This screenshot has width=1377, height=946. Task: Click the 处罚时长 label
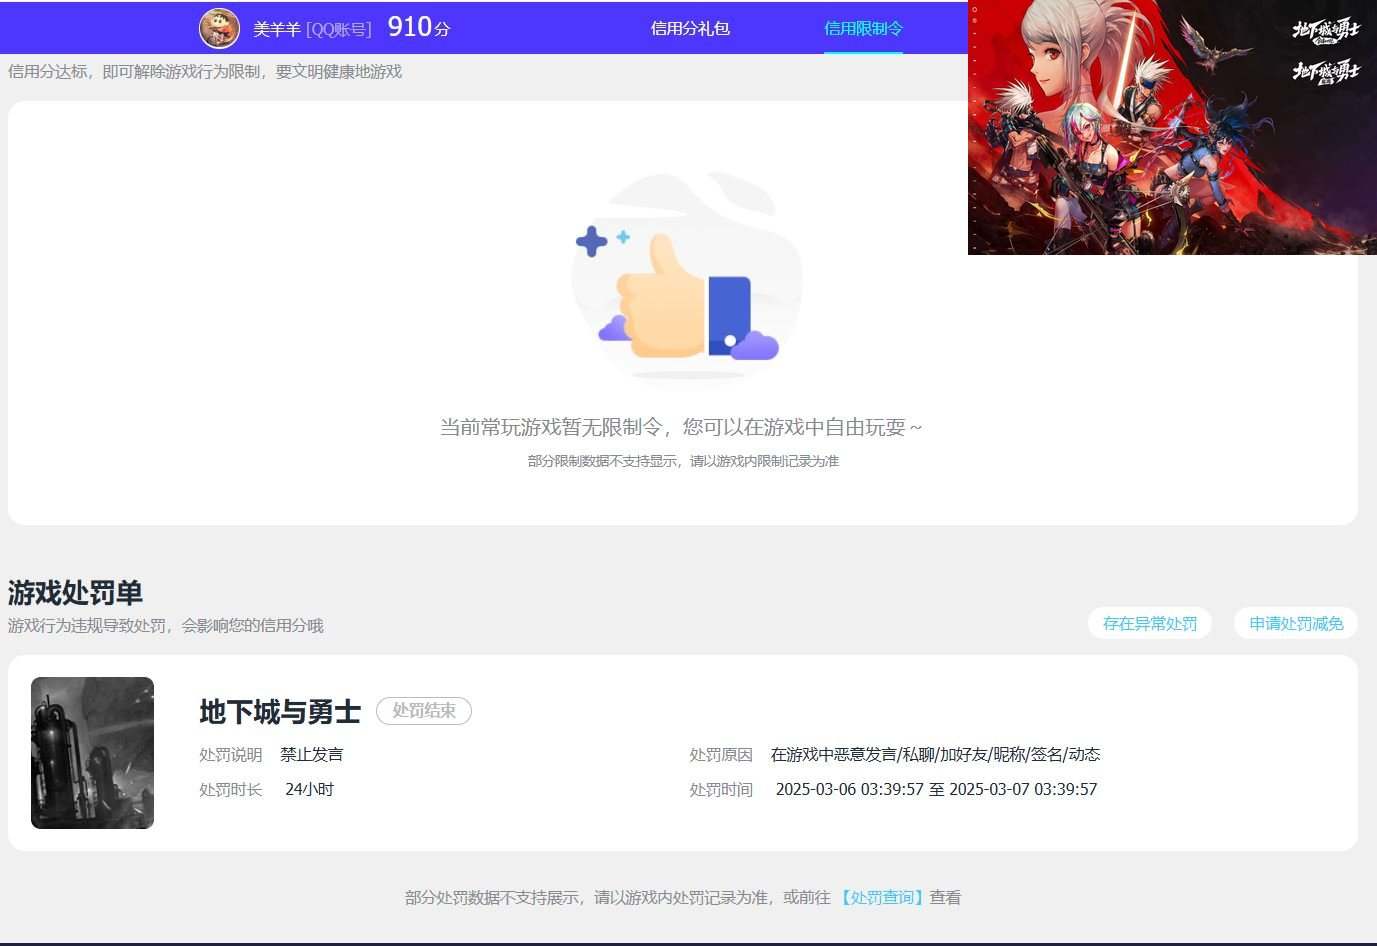pyautogui.click(x=231, y=789)
